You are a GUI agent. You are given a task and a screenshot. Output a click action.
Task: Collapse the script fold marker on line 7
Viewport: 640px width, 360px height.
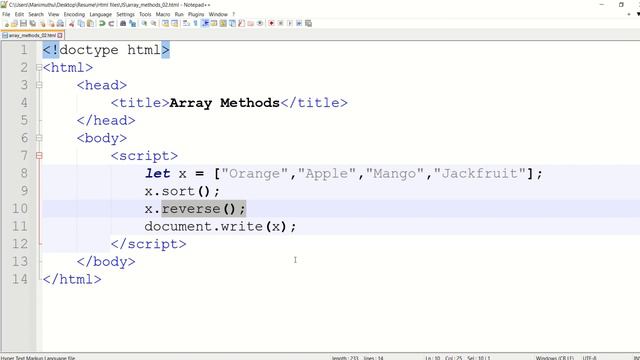[39, 156]
